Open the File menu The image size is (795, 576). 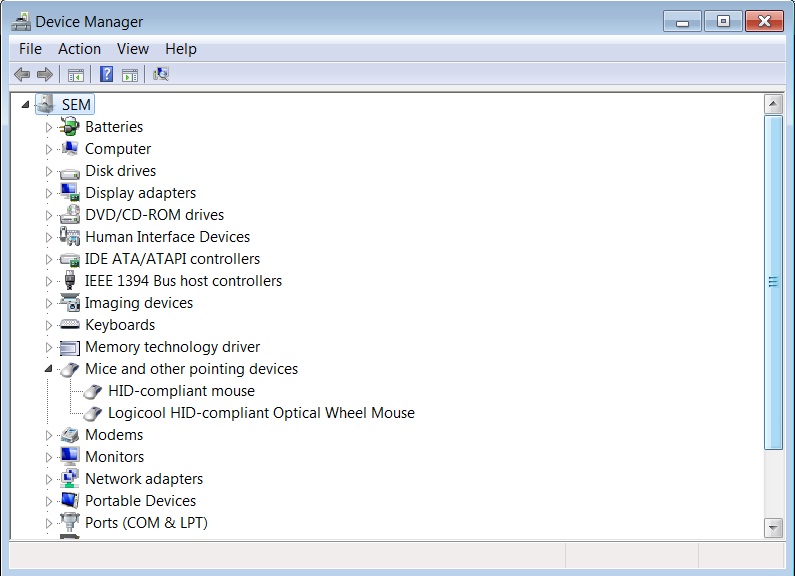click(30, 49)
